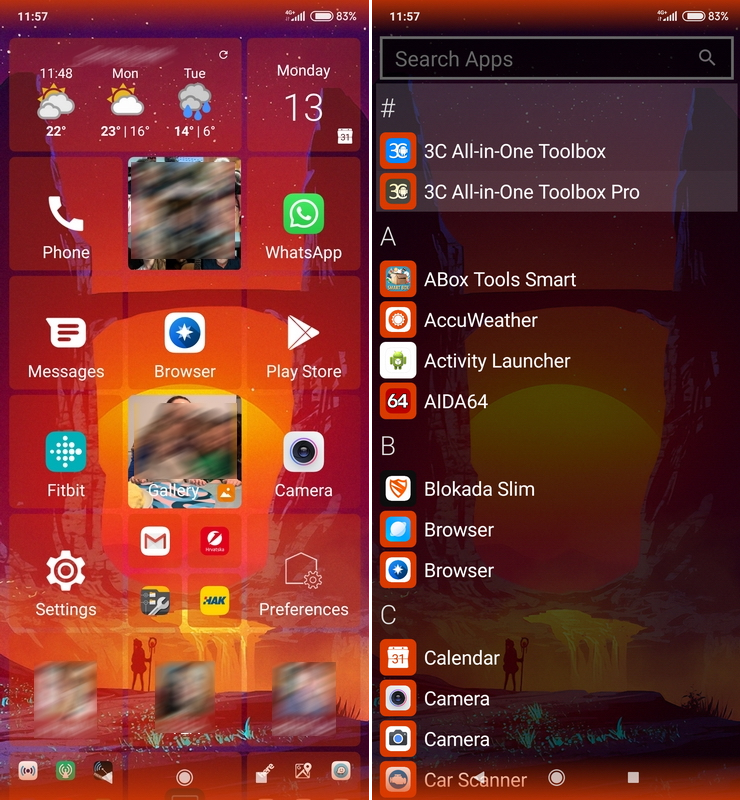Open the Waze dock icon
740x800 pixels.
click(x=341, y=770)
